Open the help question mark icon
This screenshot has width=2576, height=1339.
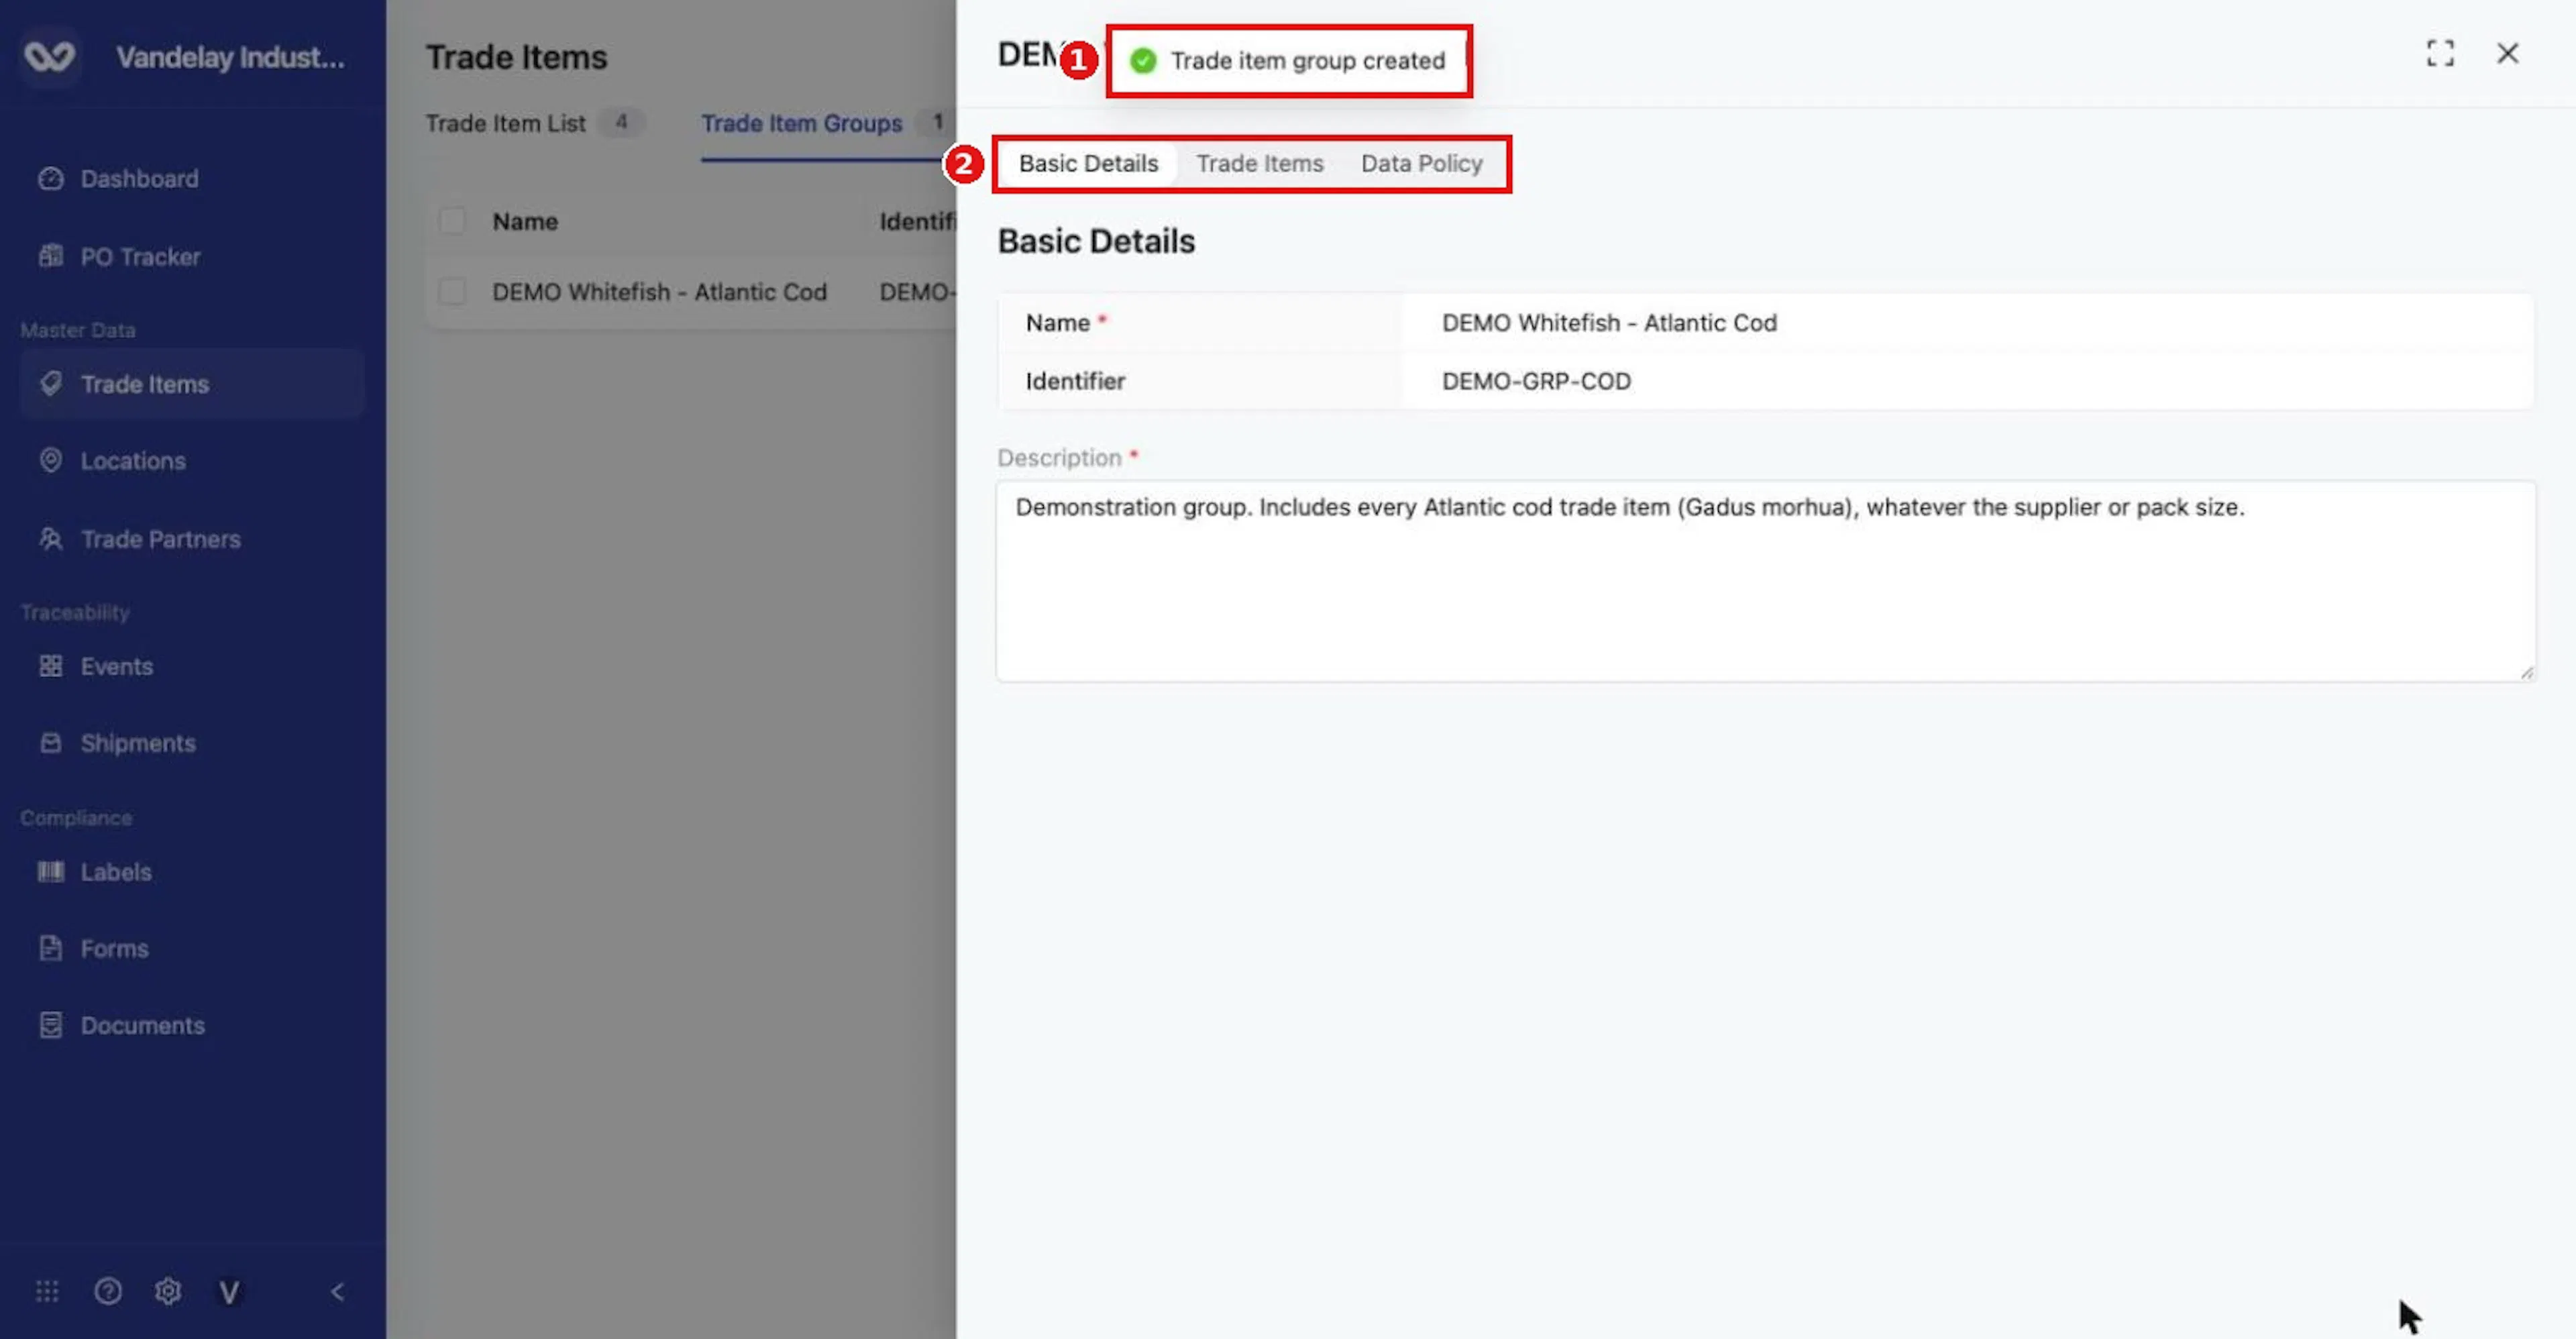[108, 1291]
